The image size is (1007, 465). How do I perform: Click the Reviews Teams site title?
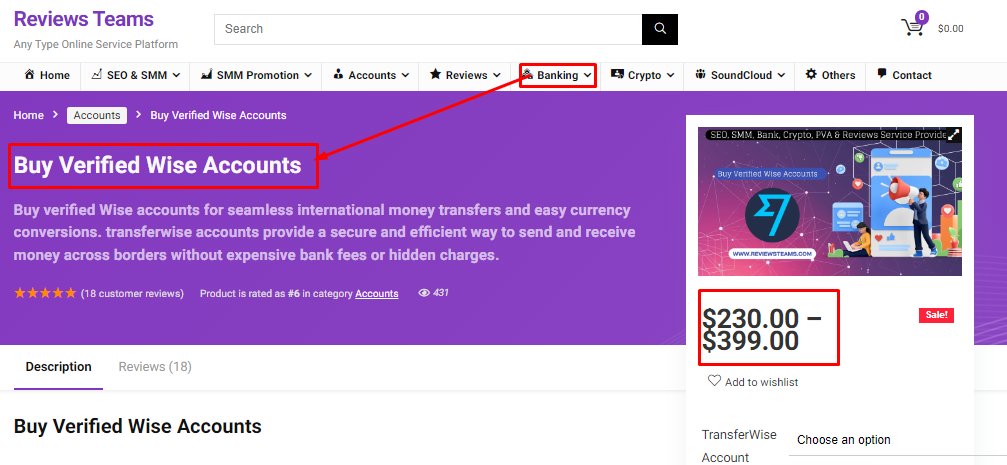(x=83, y=19)
